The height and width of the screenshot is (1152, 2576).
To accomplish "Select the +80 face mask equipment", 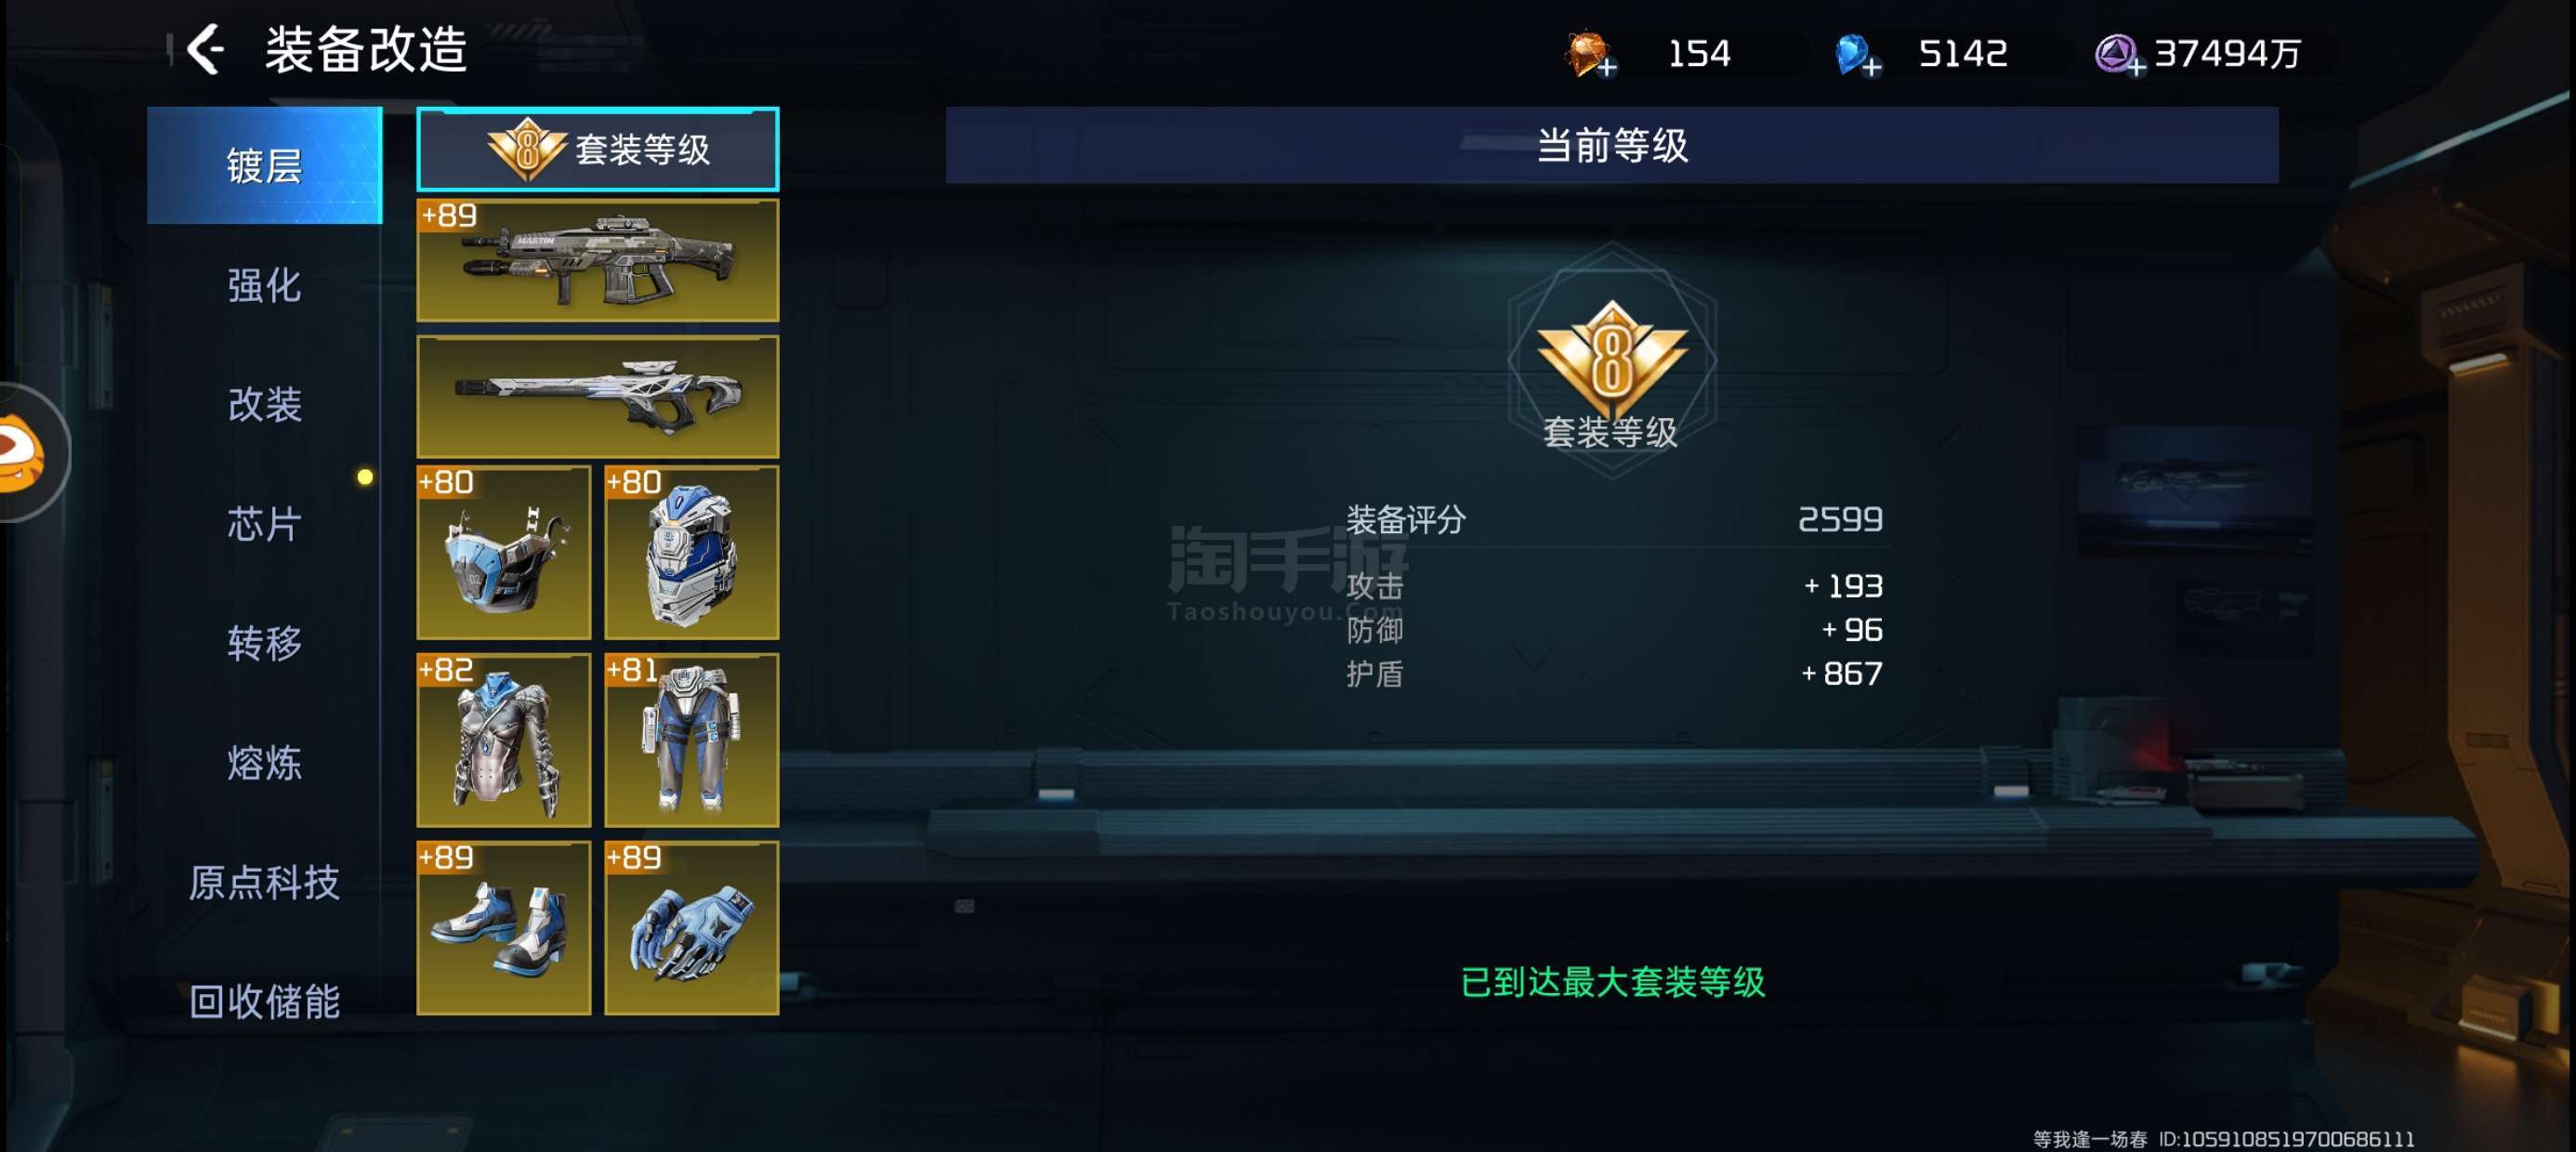I will (503, 553).
